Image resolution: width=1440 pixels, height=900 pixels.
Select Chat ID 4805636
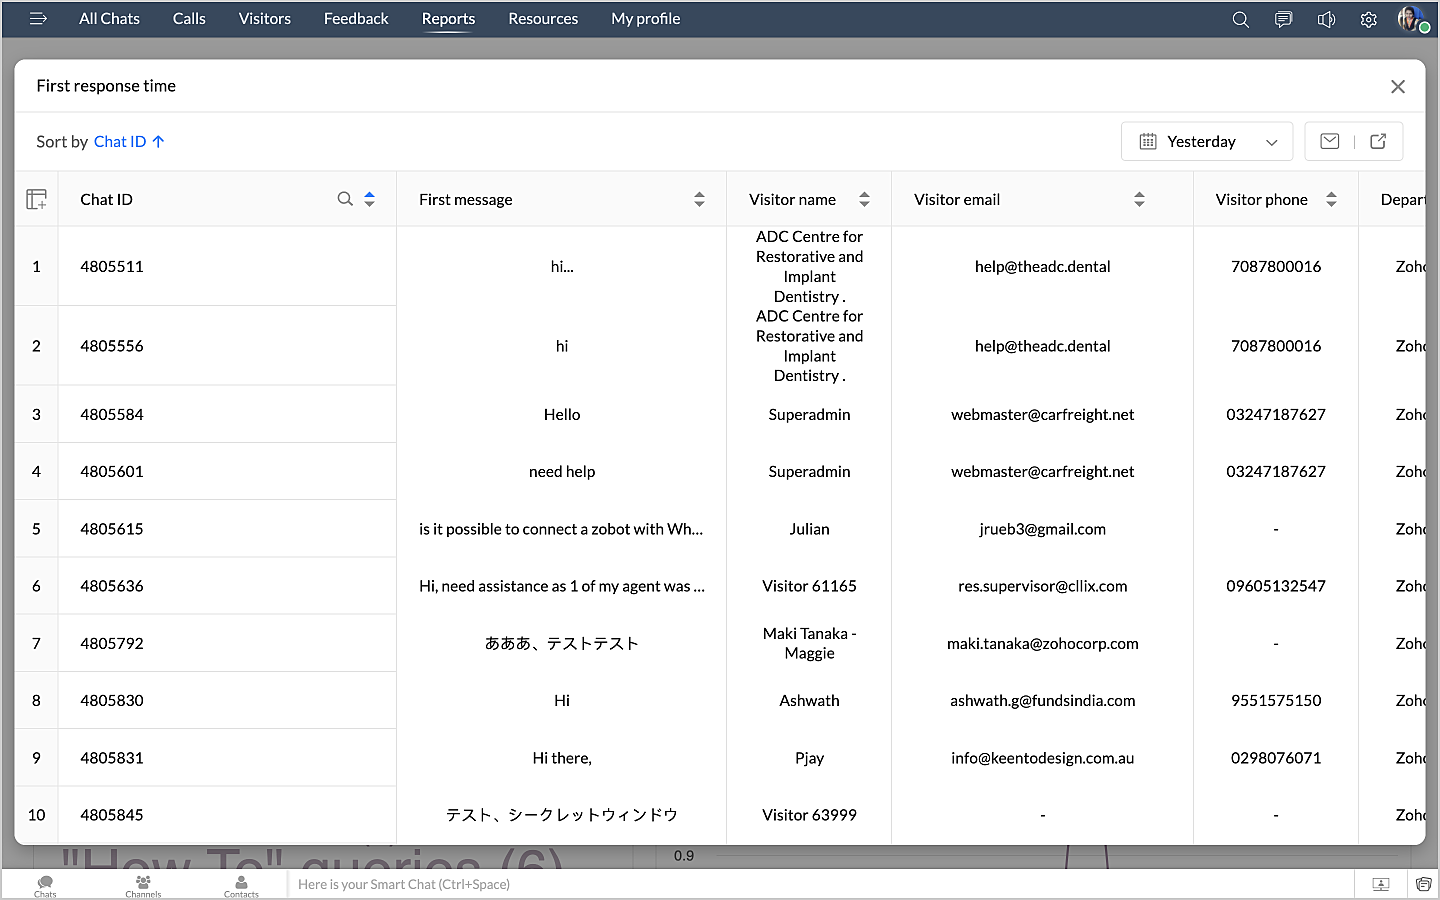point(112,586)
